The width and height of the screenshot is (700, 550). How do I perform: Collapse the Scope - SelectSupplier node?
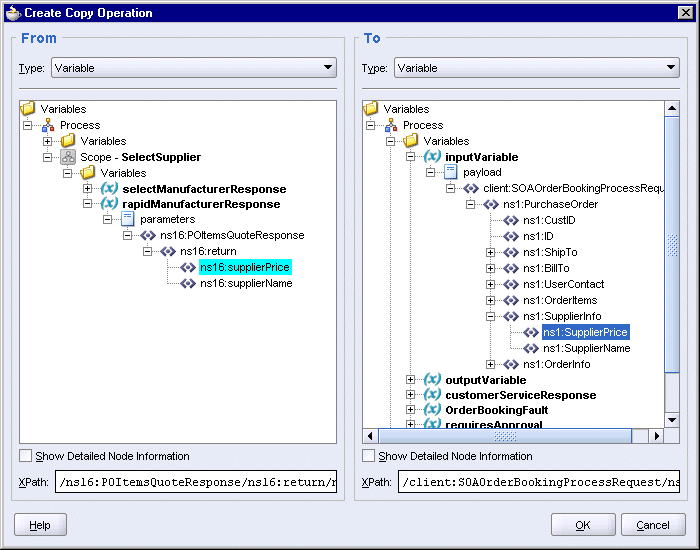pyautogui.click(x=47, y=158)
